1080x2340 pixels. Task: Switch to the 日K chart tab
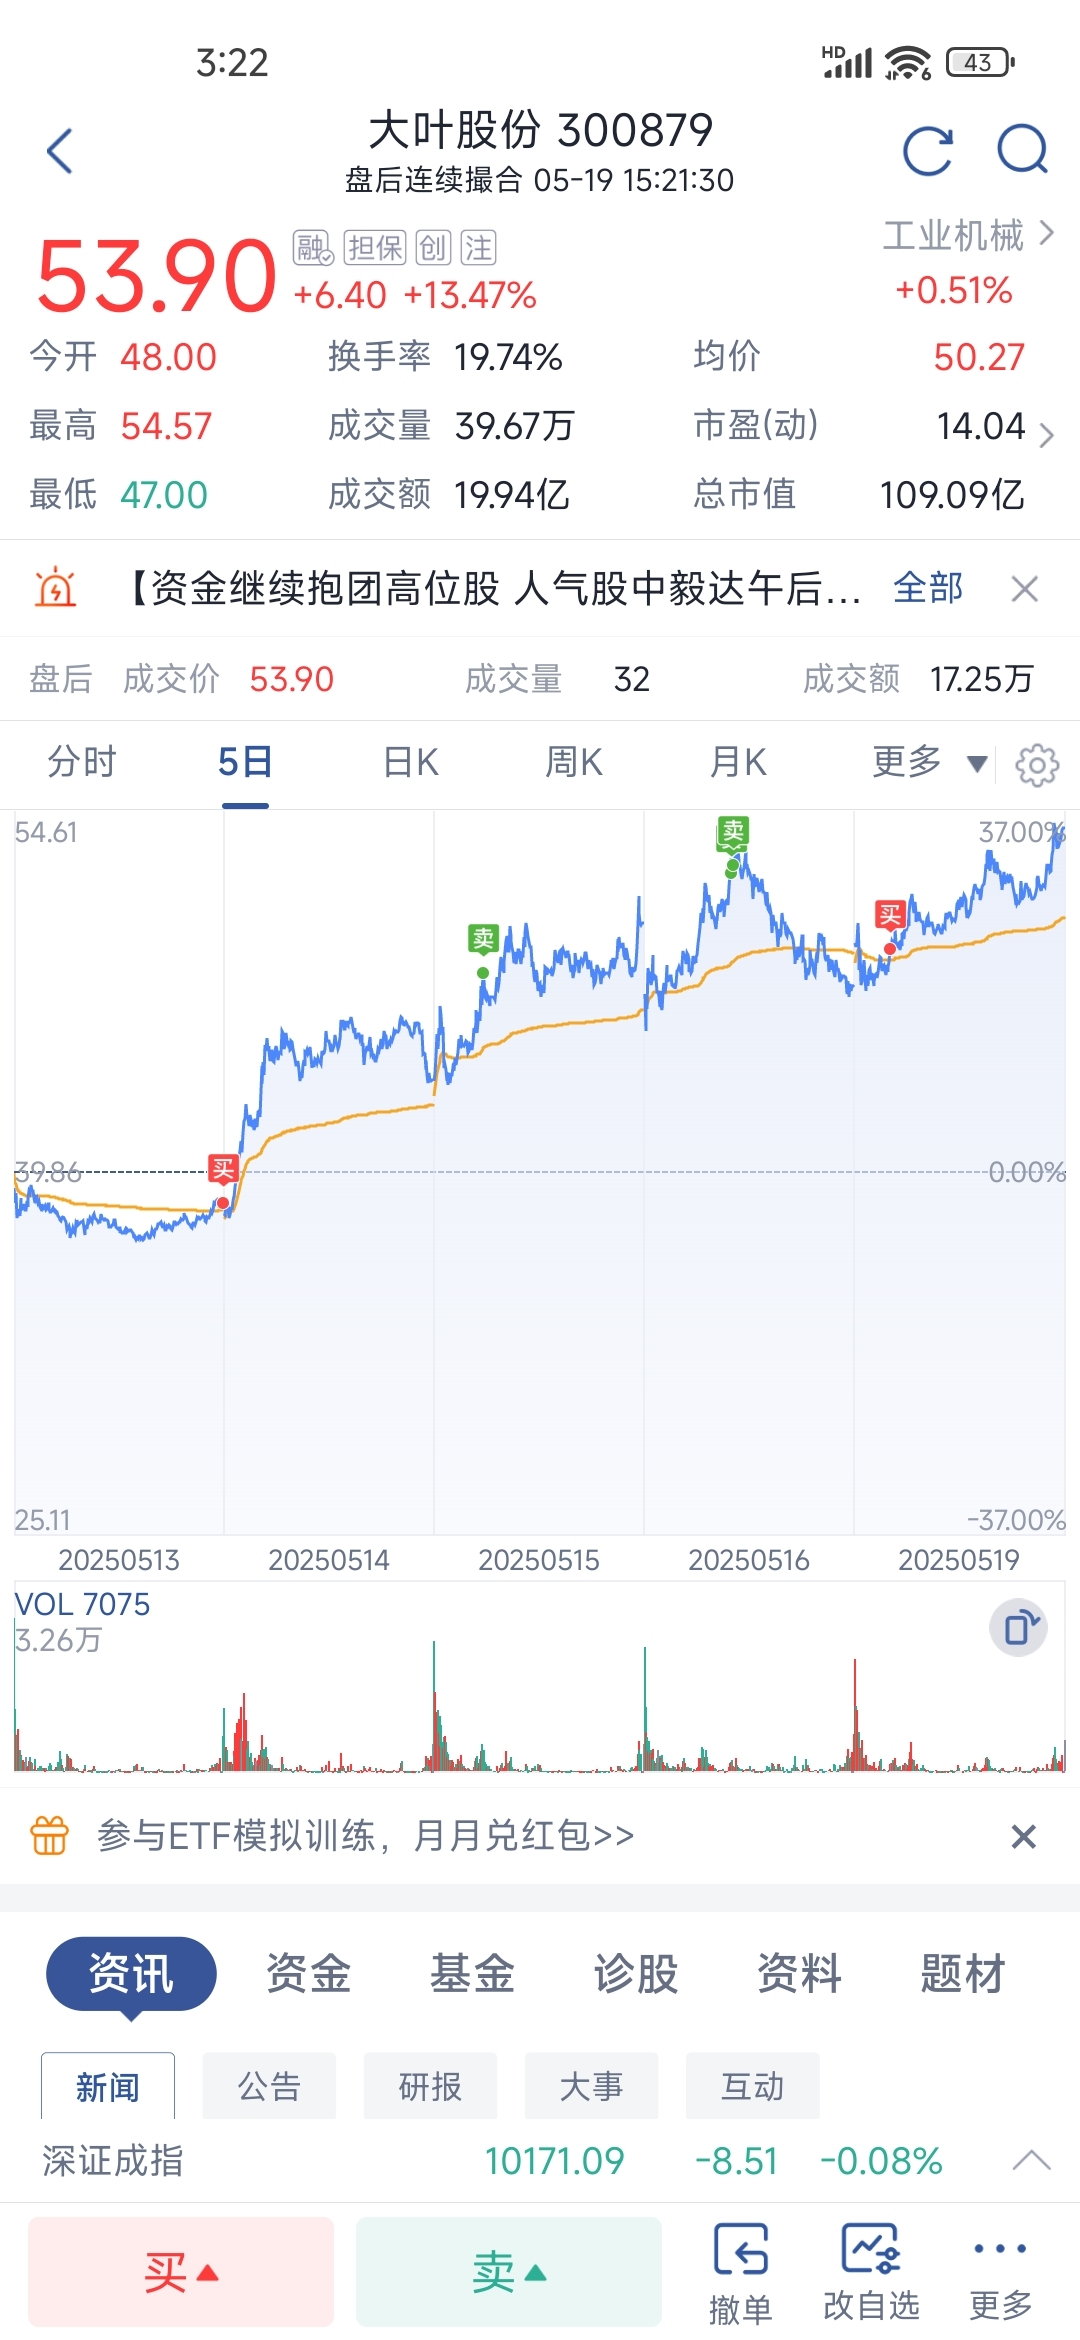coord(411,763)
